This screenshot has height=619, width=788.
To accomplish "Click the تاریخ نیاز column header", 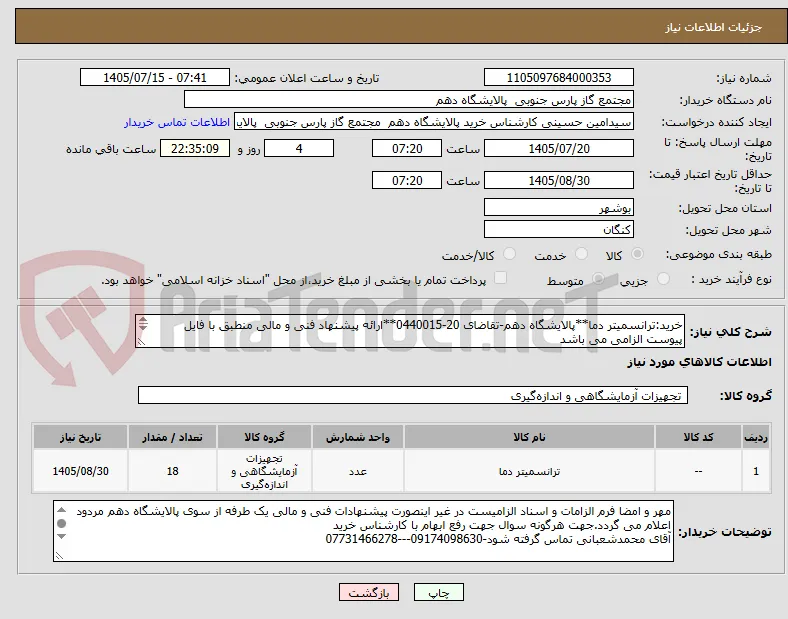I will (x=80, y=437).
